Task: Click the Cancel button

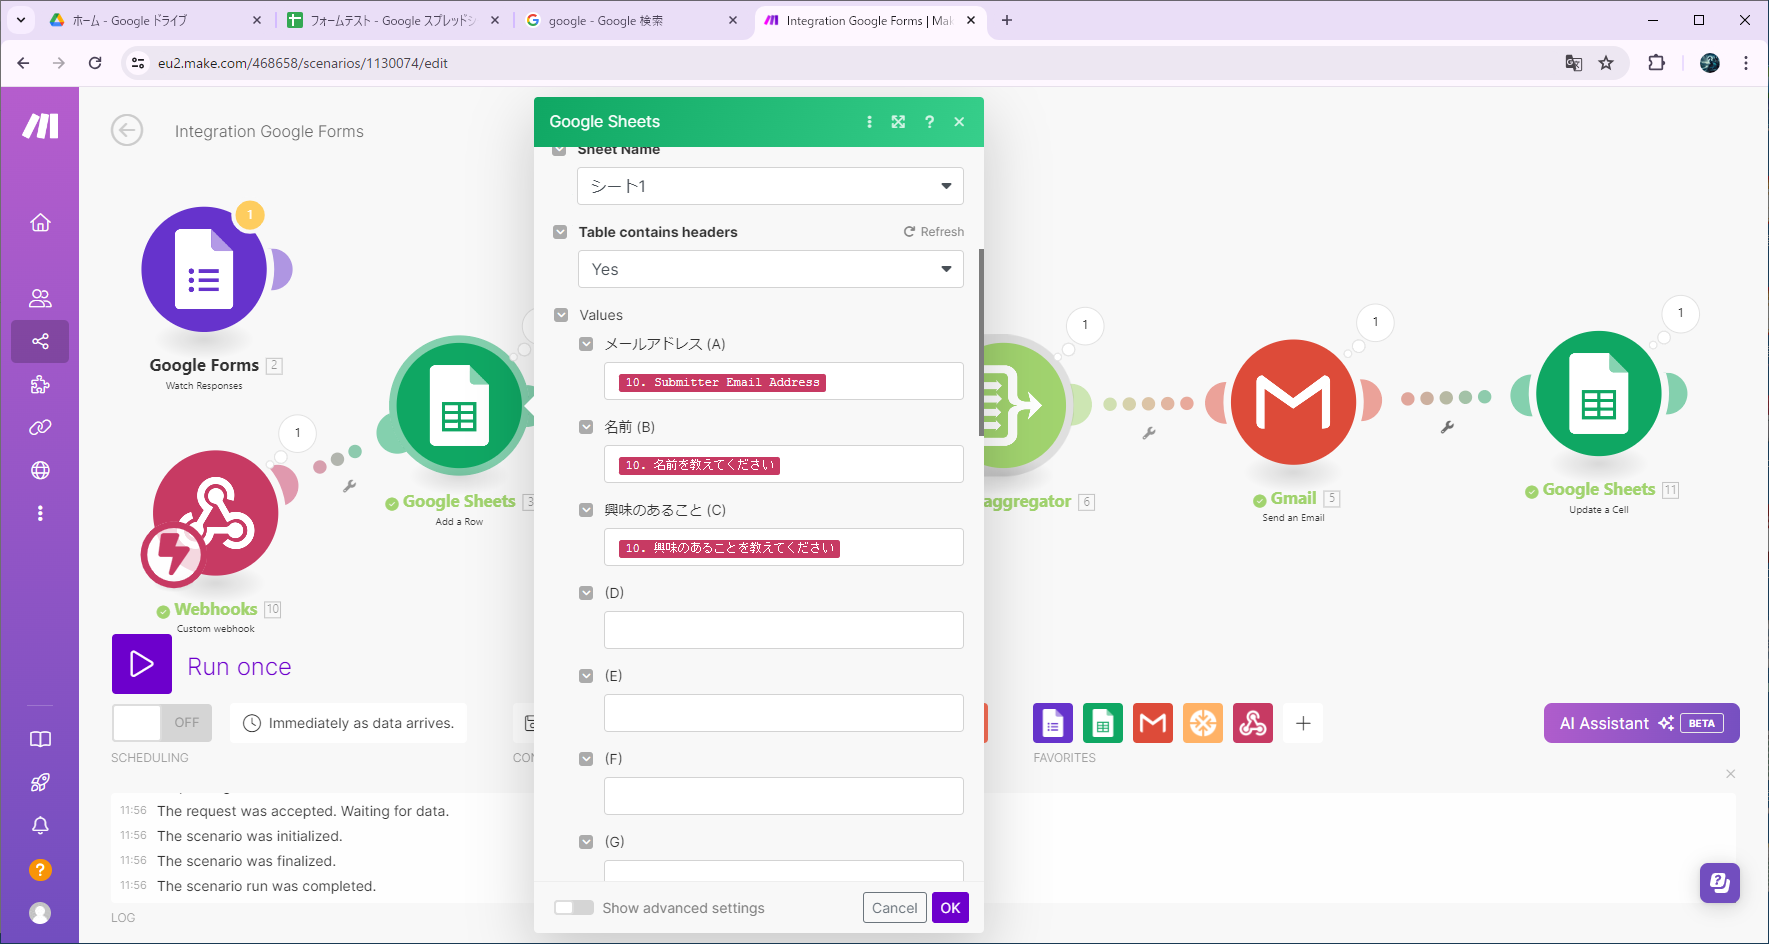Action: click(x=894, y=908)
